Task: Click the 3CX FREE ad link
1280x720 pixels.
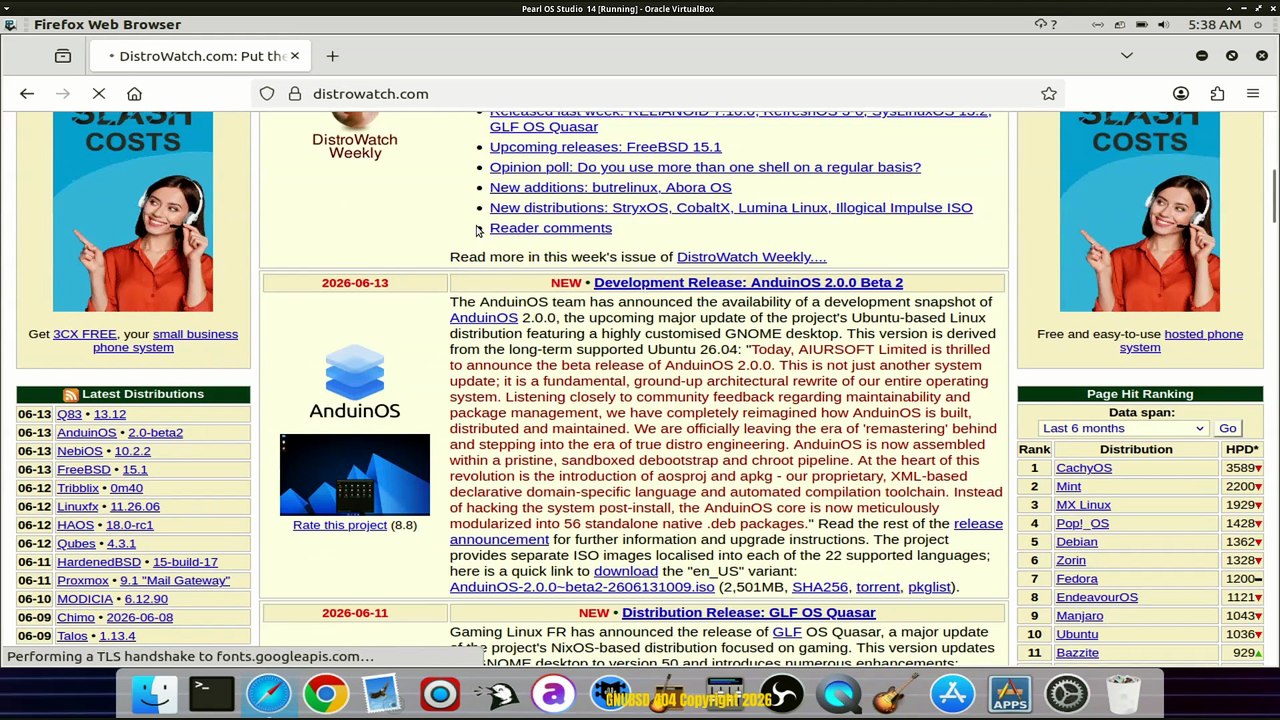Action: tap(85, 334)
